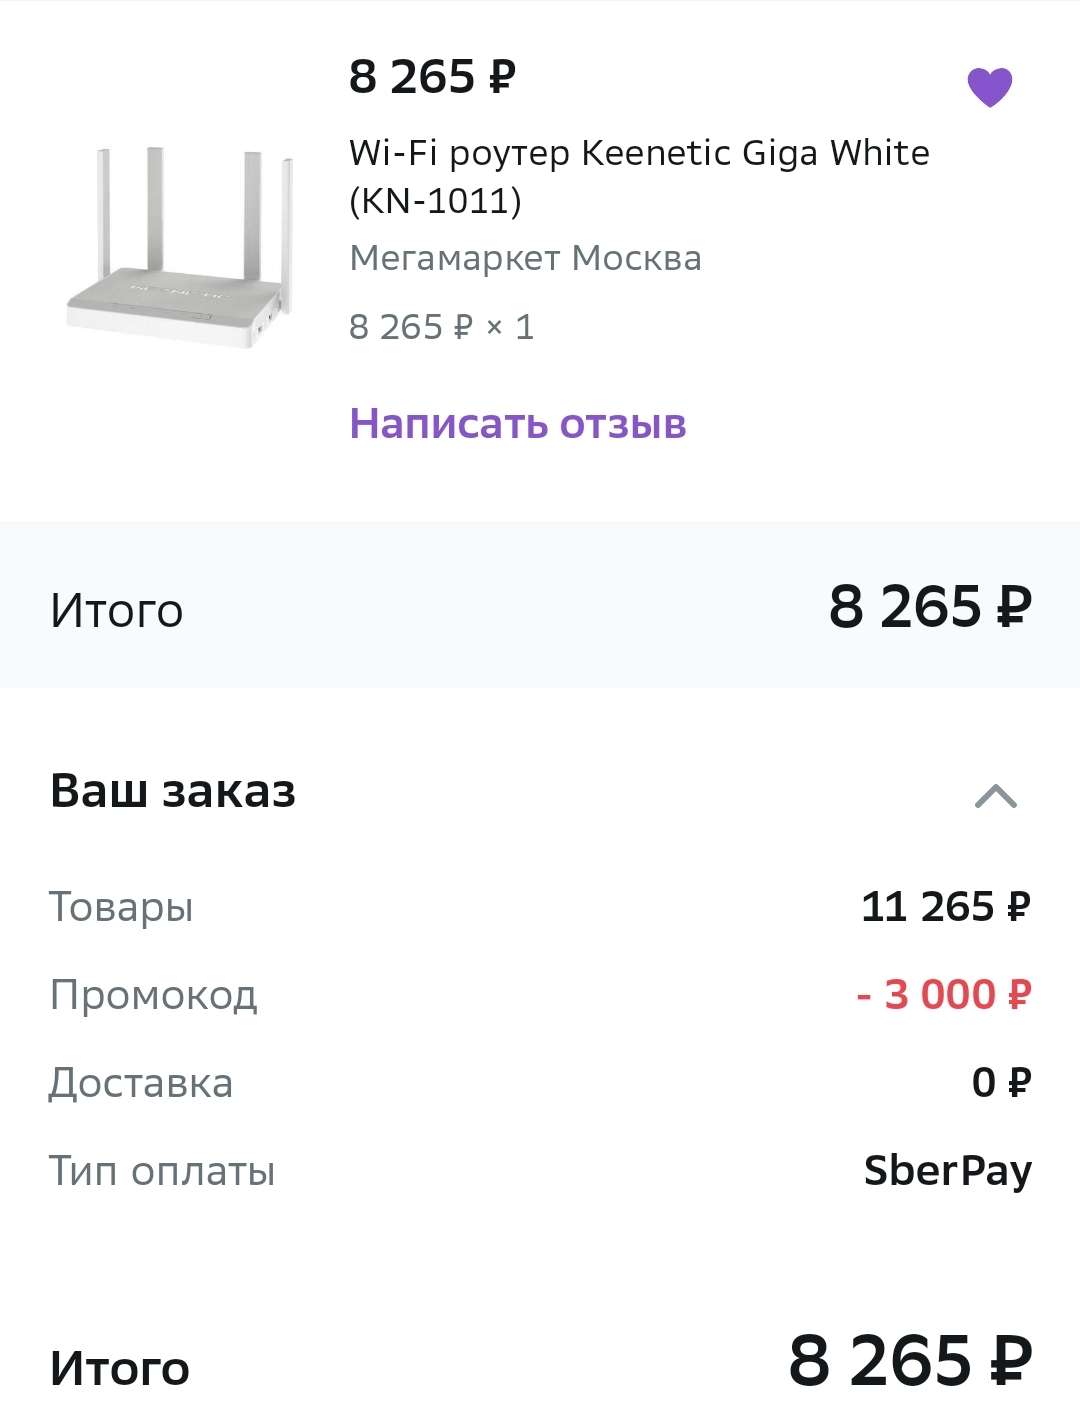Screen dimensions: 1080x1414
Task: Select the Промокод row label
Action: pyautogui.click(x=153, y=995)
